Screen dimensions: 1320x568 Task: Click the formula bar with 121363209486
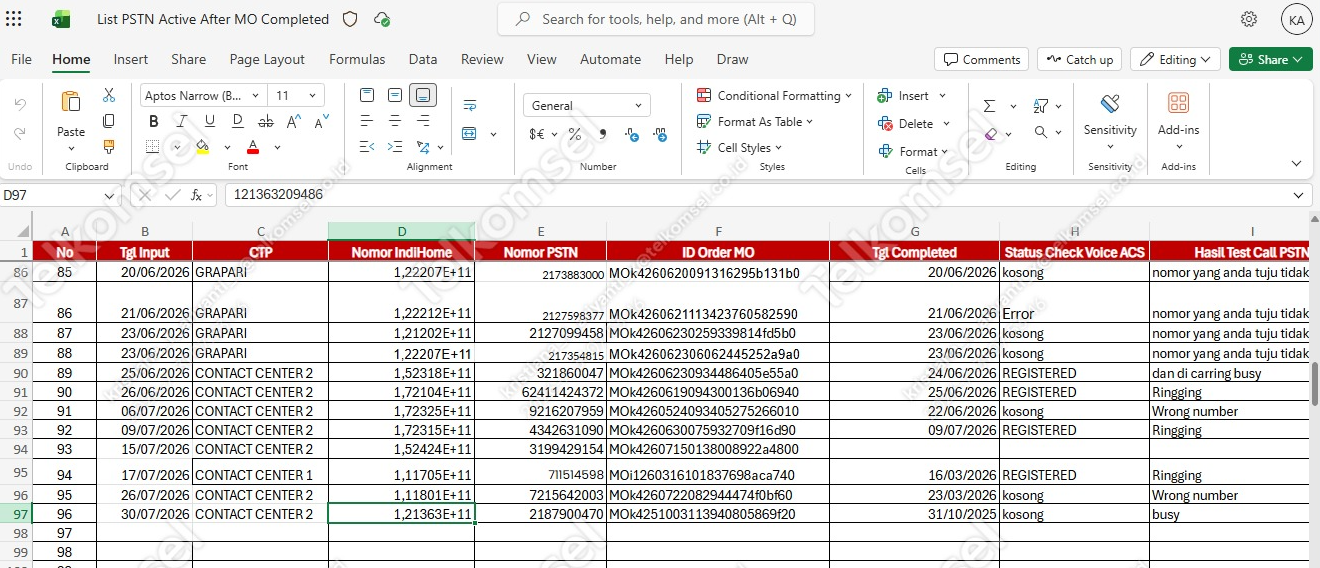point(769,195)
